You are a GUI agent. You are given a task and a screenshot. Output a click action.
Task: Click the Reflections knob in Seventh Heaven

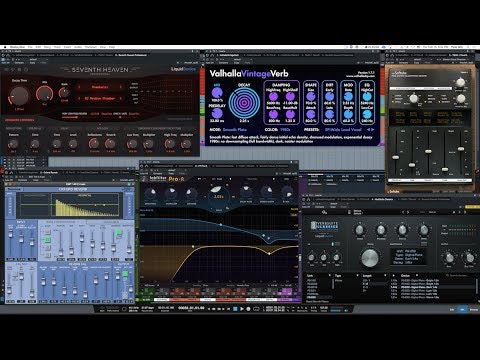click(94, 144)
